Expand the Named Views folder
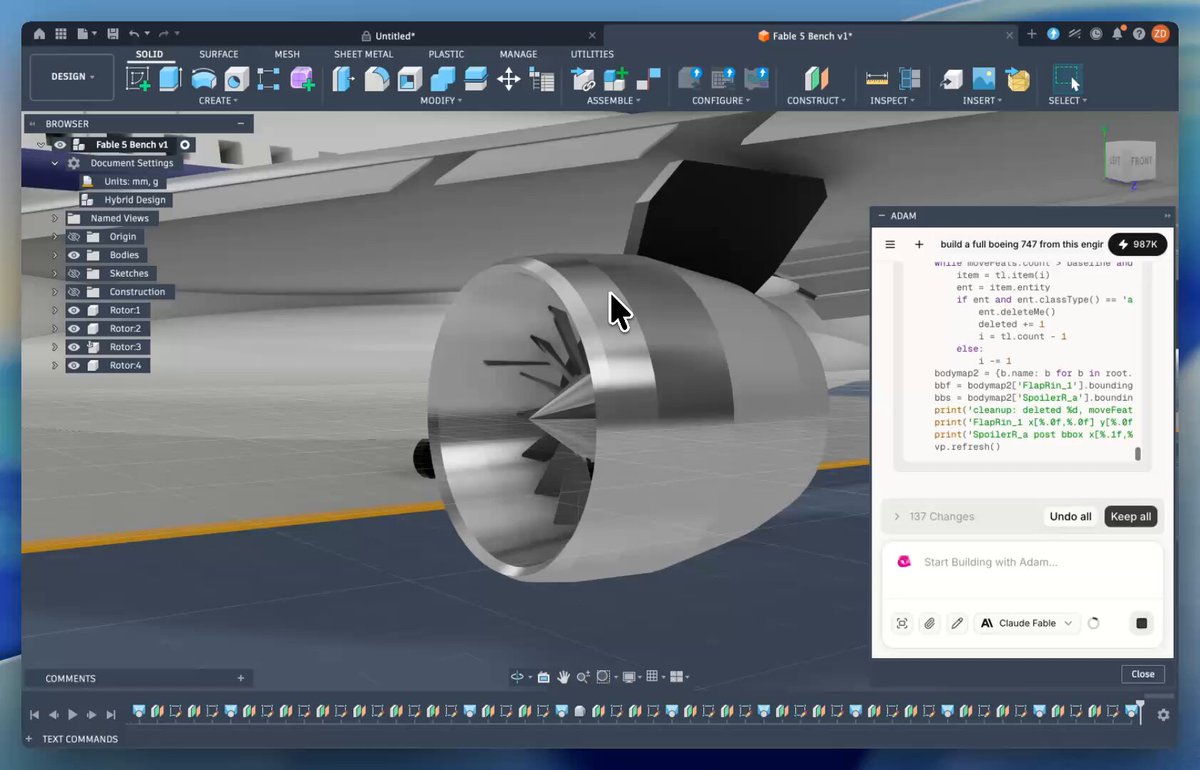Screen dimensions: 1200x770 point(56,218)
